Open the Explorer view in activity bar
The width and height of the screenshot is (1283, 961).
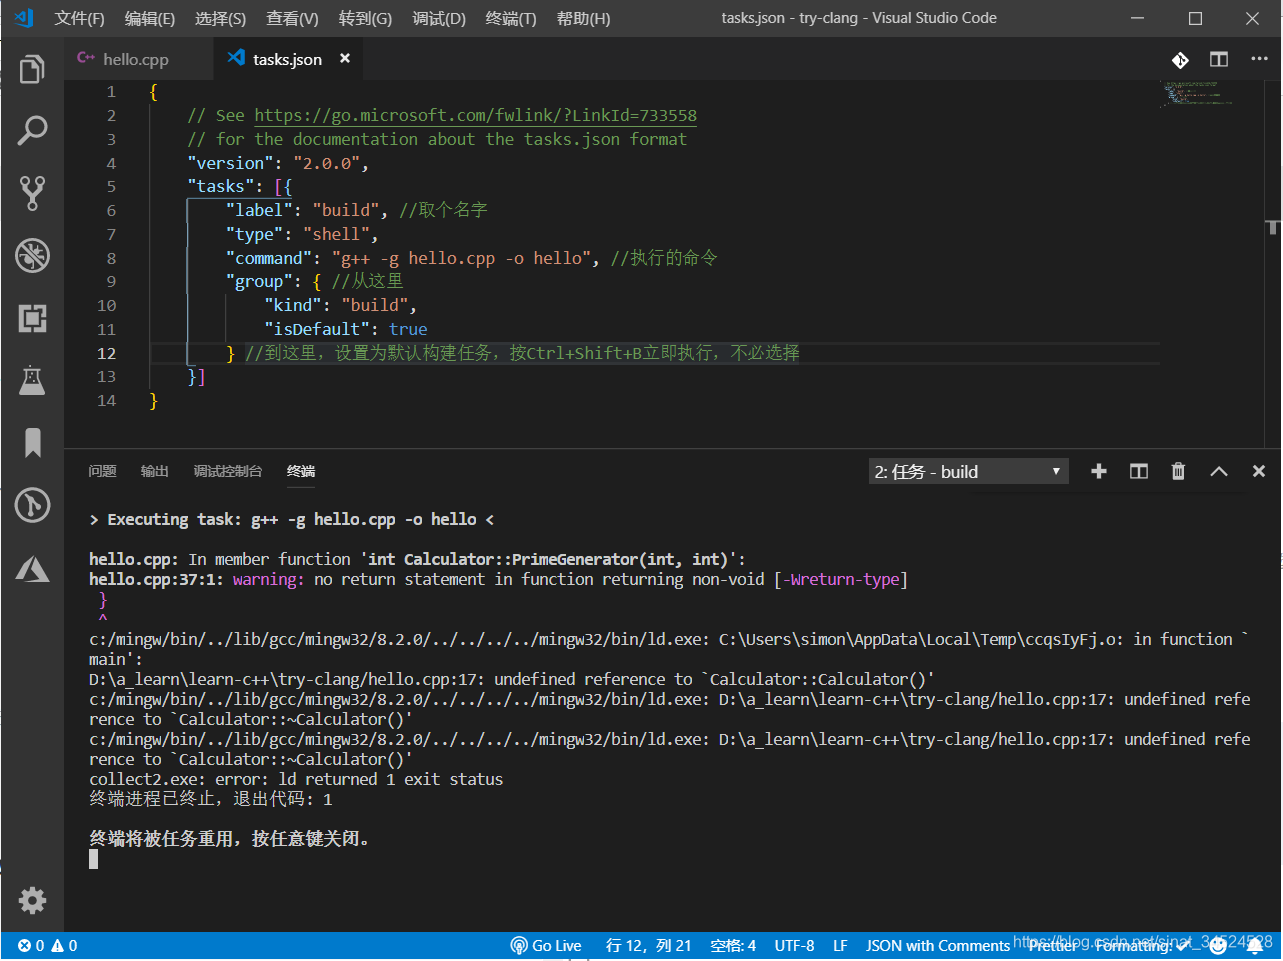tap(32, 69)
